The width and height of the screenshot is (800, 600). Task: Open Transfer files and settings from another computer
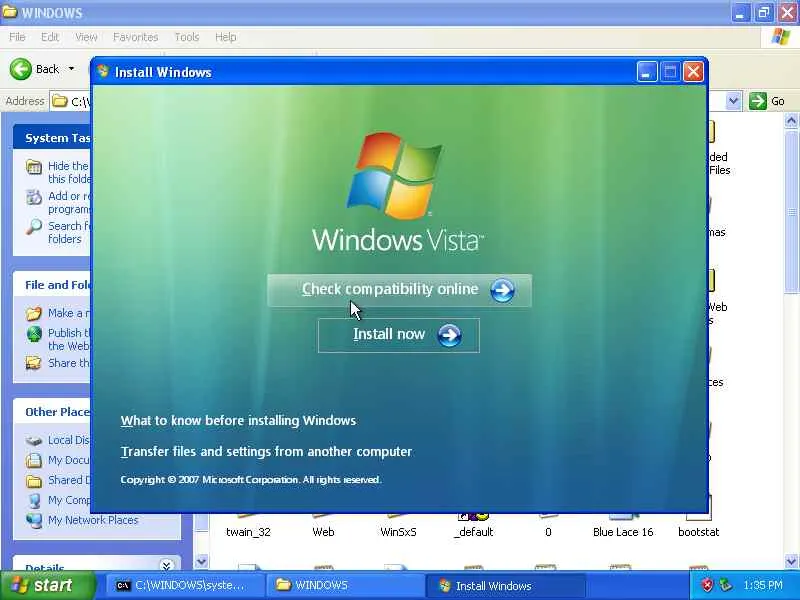[266, 452]
